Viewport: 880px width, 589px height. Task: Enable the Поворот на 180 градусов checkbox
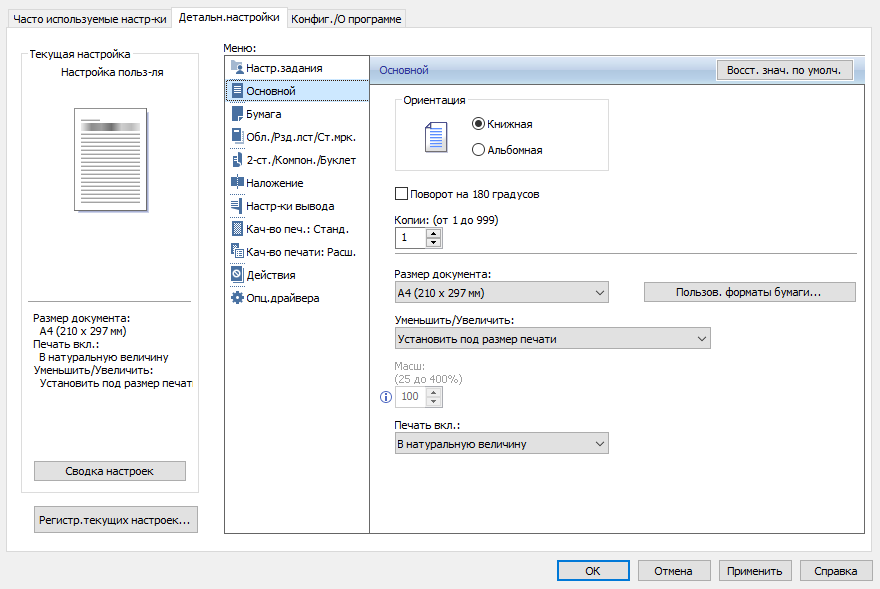(403, 194)
